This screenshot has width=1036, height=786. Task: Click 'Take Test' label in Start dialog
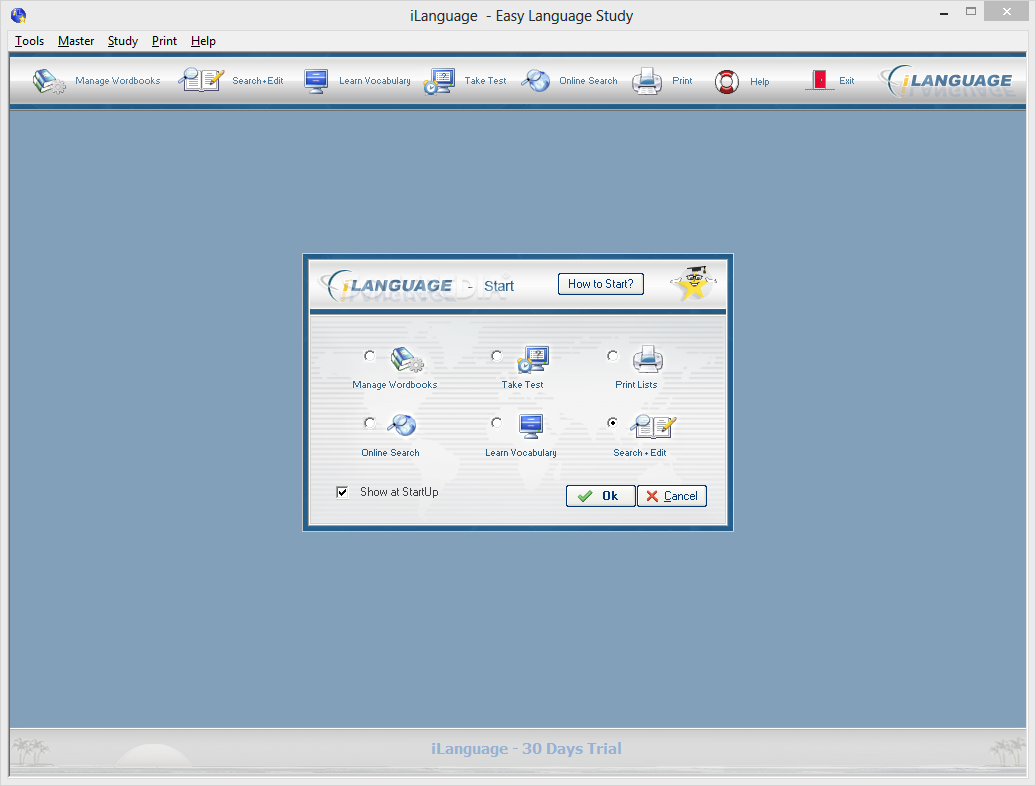[x=522, y=384]
